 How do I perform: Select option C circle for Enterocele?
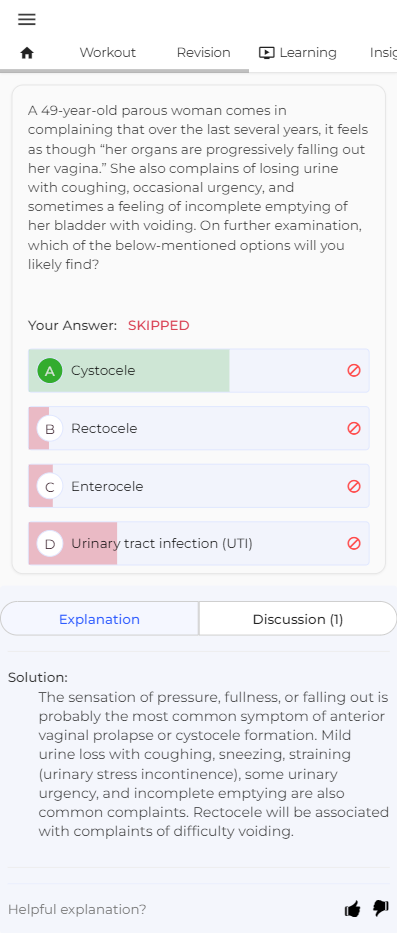coord(50,486)
